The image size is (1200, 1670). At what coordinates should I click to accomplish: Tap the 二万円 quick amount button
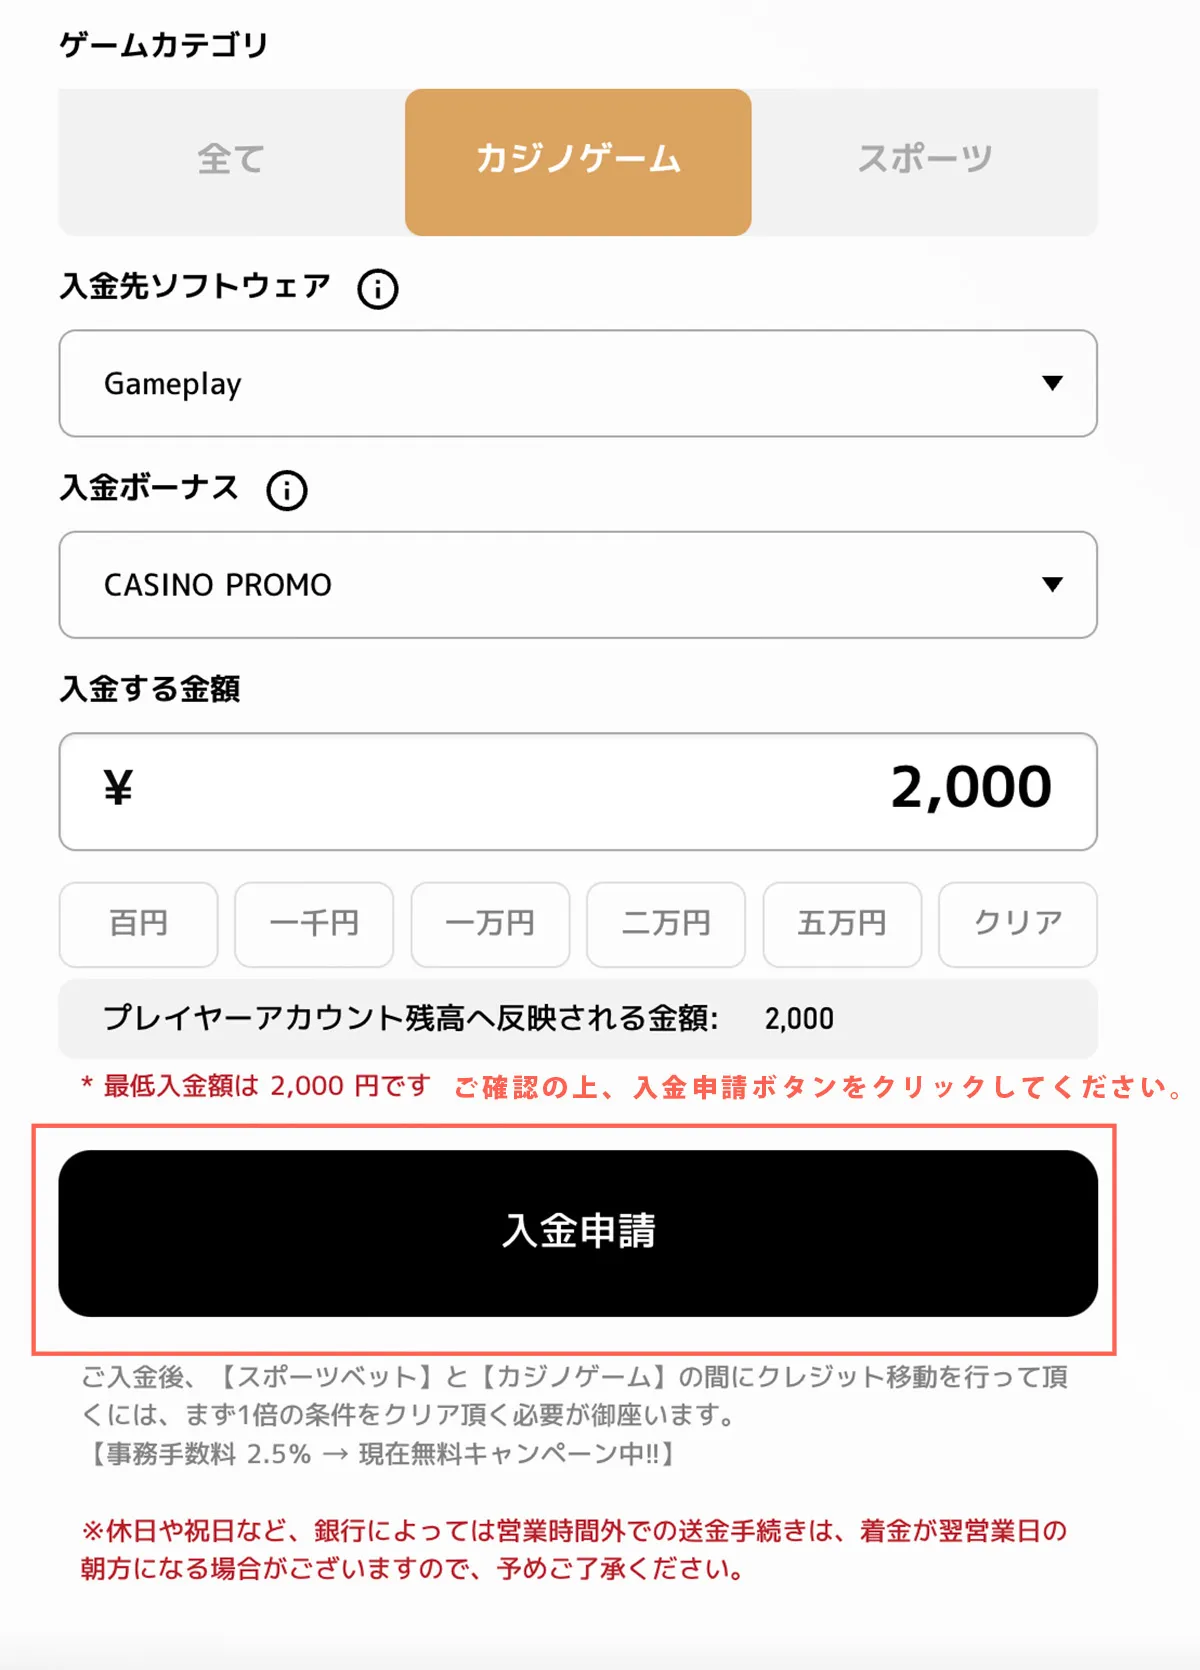[x=666, y=924]
